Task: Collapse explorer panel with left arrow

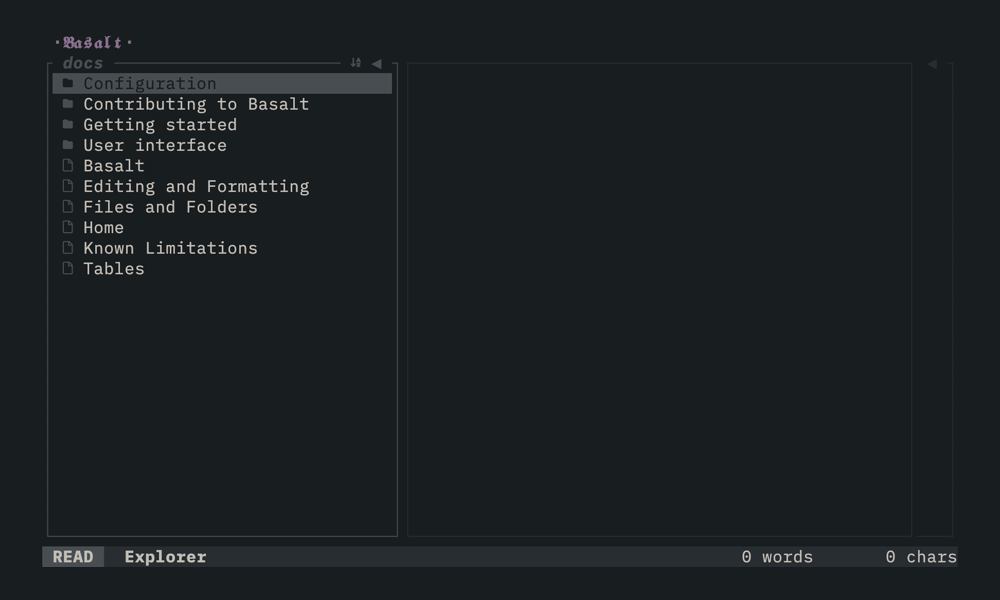Action: click(x=376, y=63)
